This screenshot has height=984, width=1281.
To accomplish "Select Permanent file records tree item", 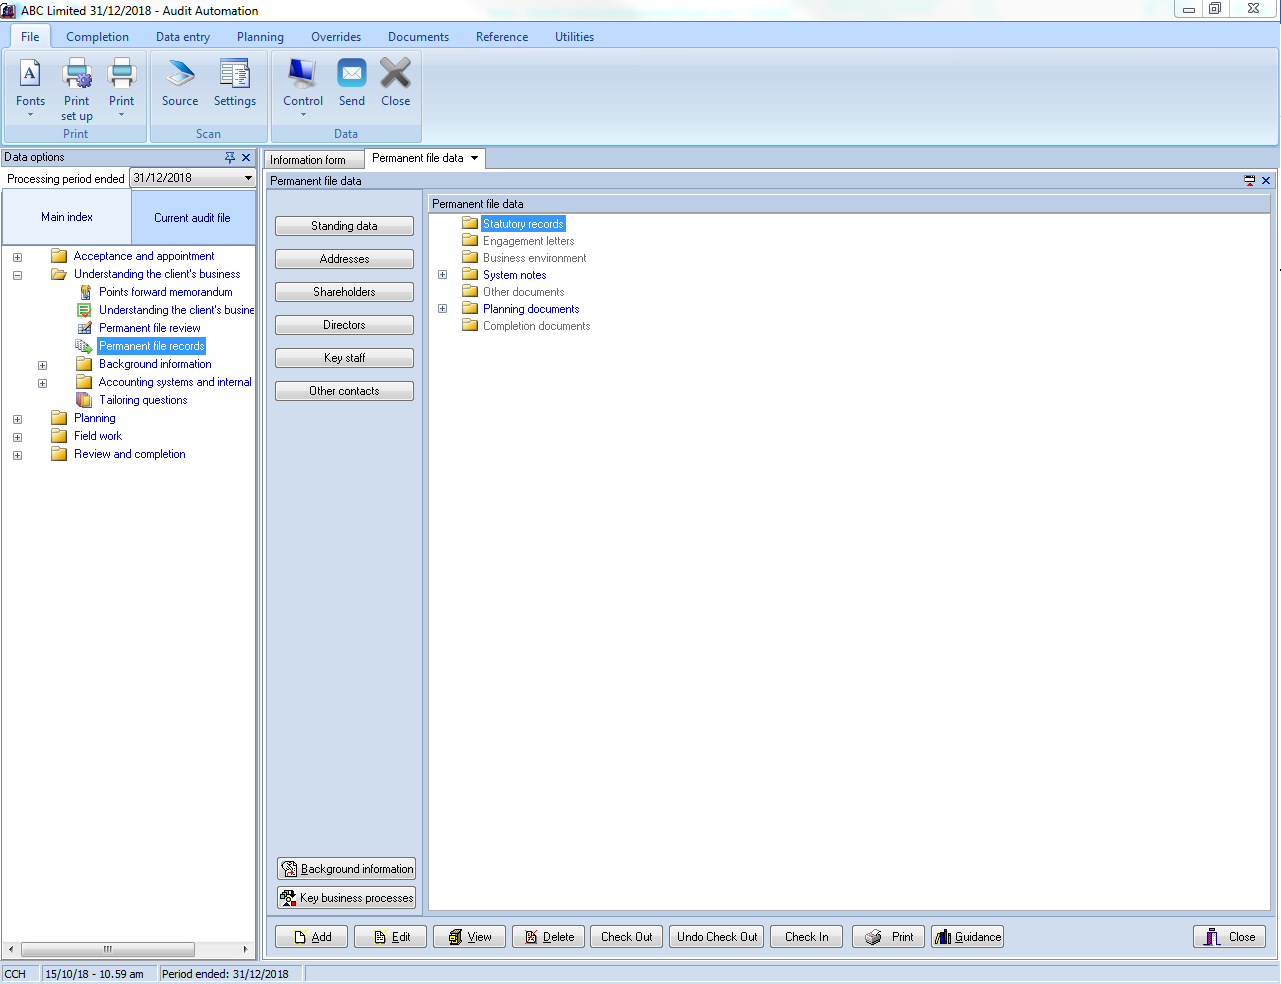I will pos(152,346).
